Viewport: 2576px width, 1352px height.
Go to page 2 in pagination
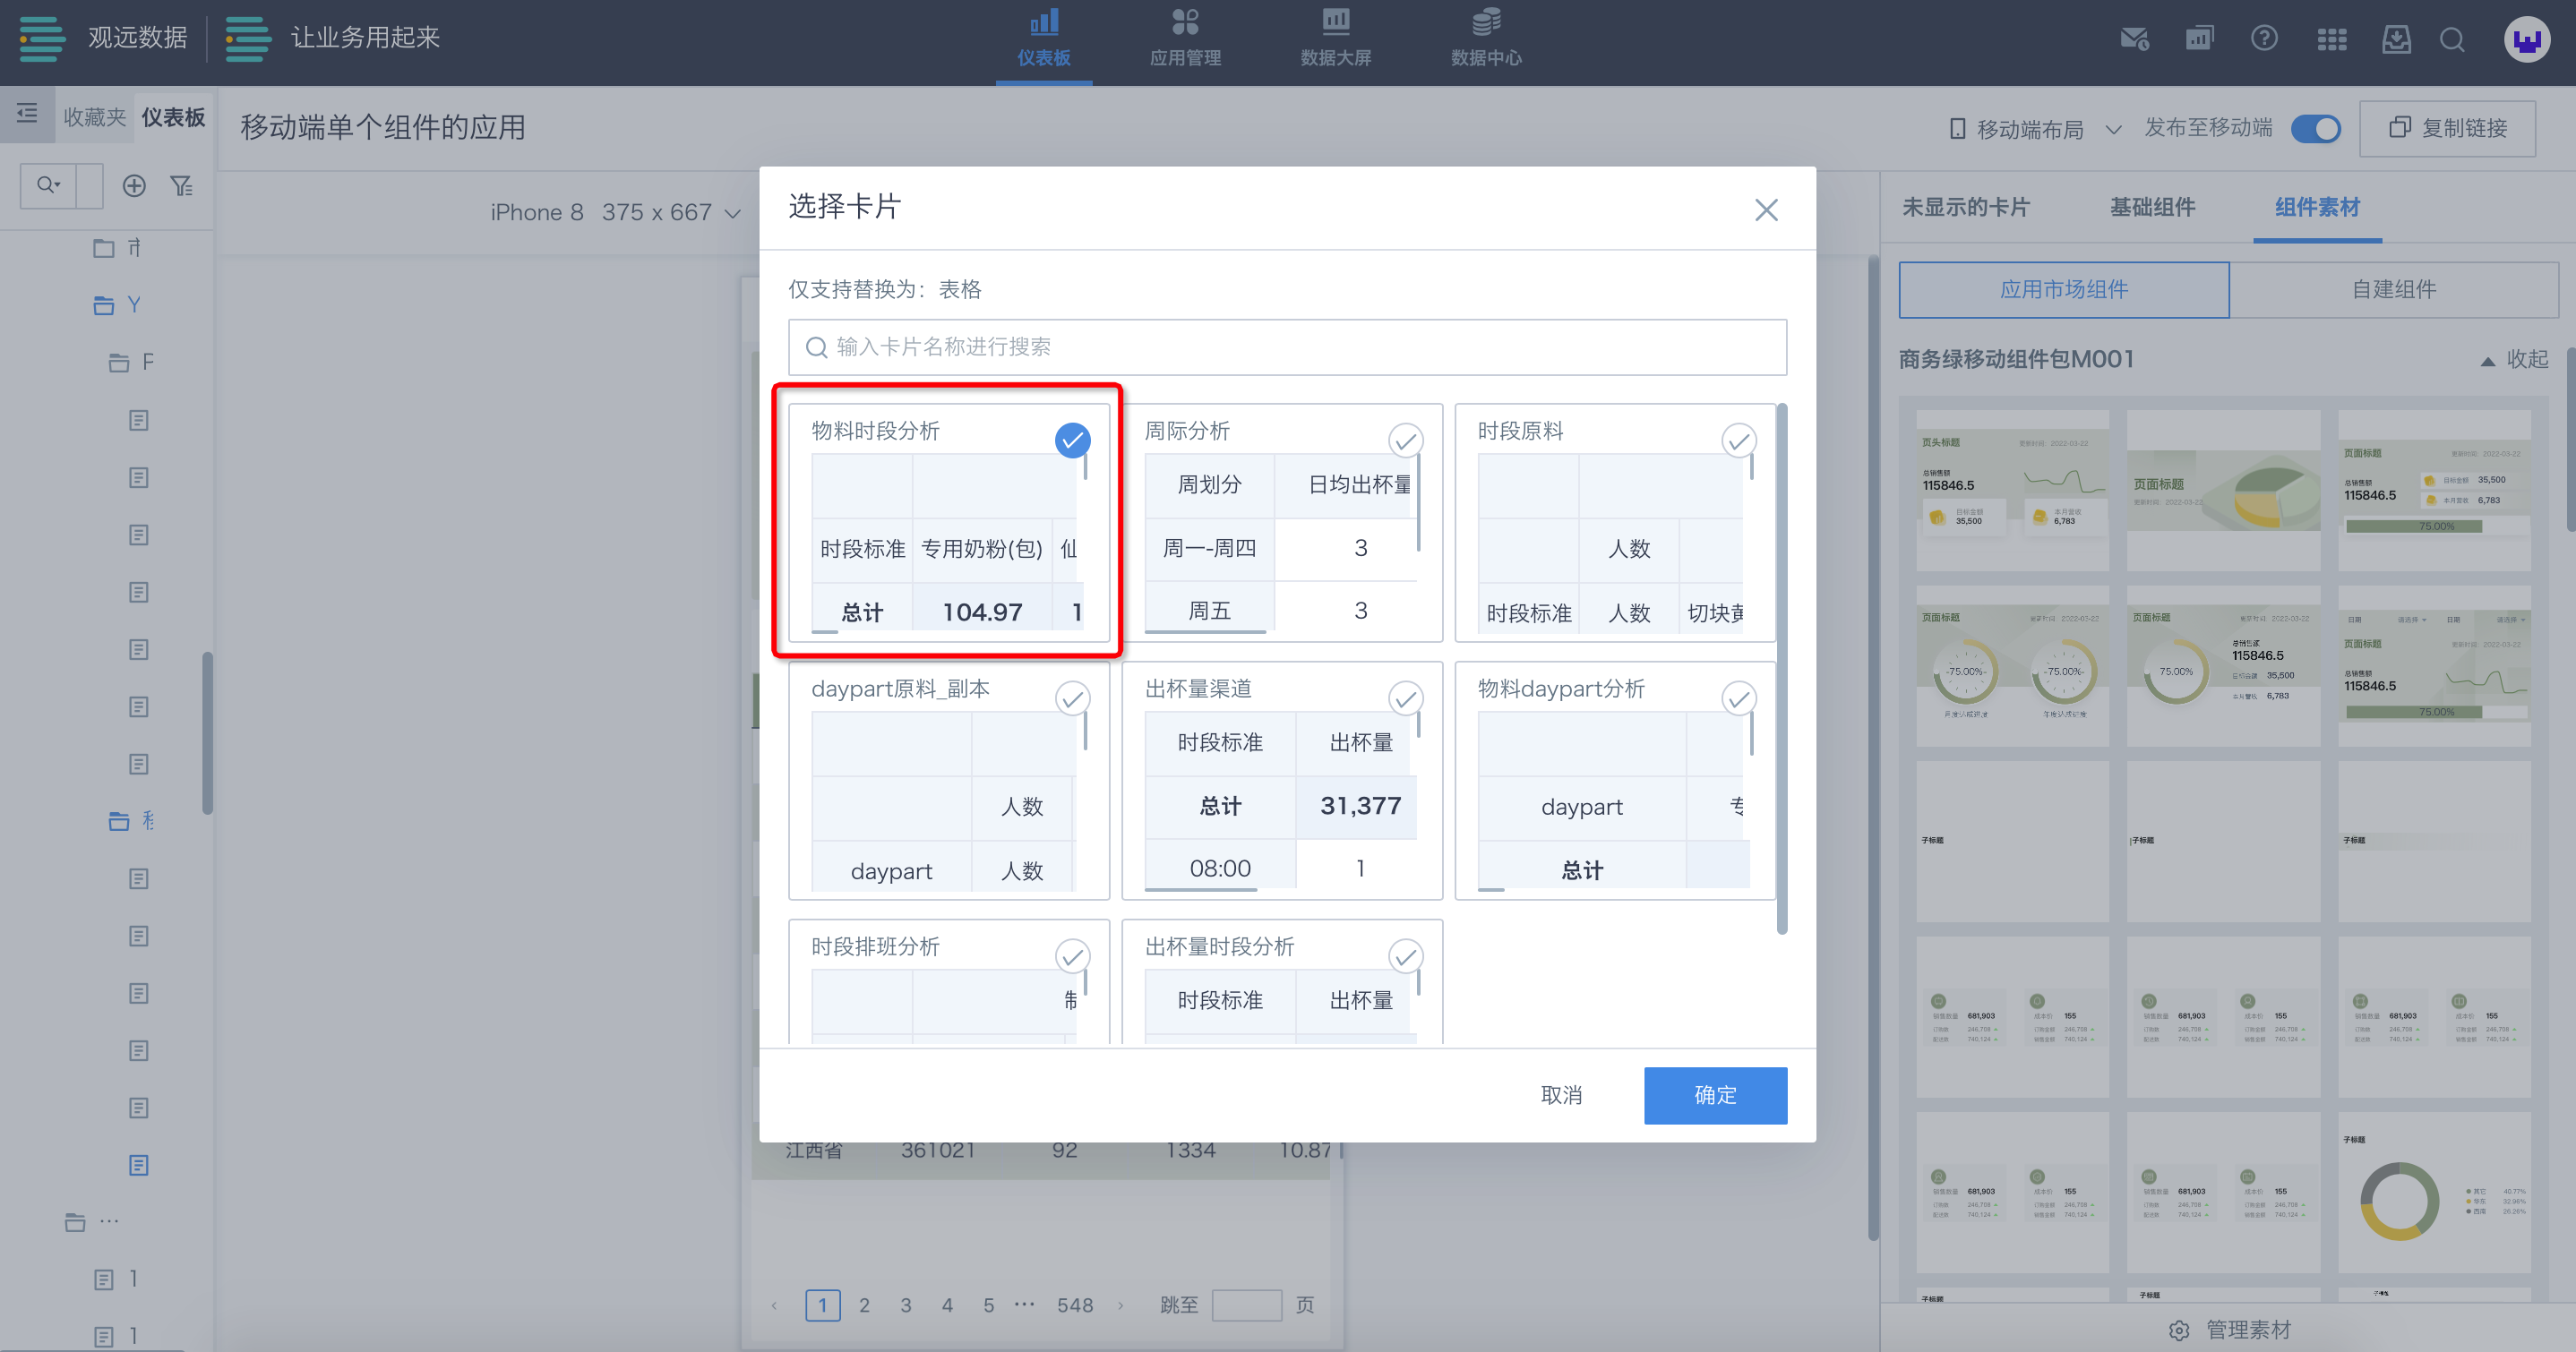(864, 1305)
